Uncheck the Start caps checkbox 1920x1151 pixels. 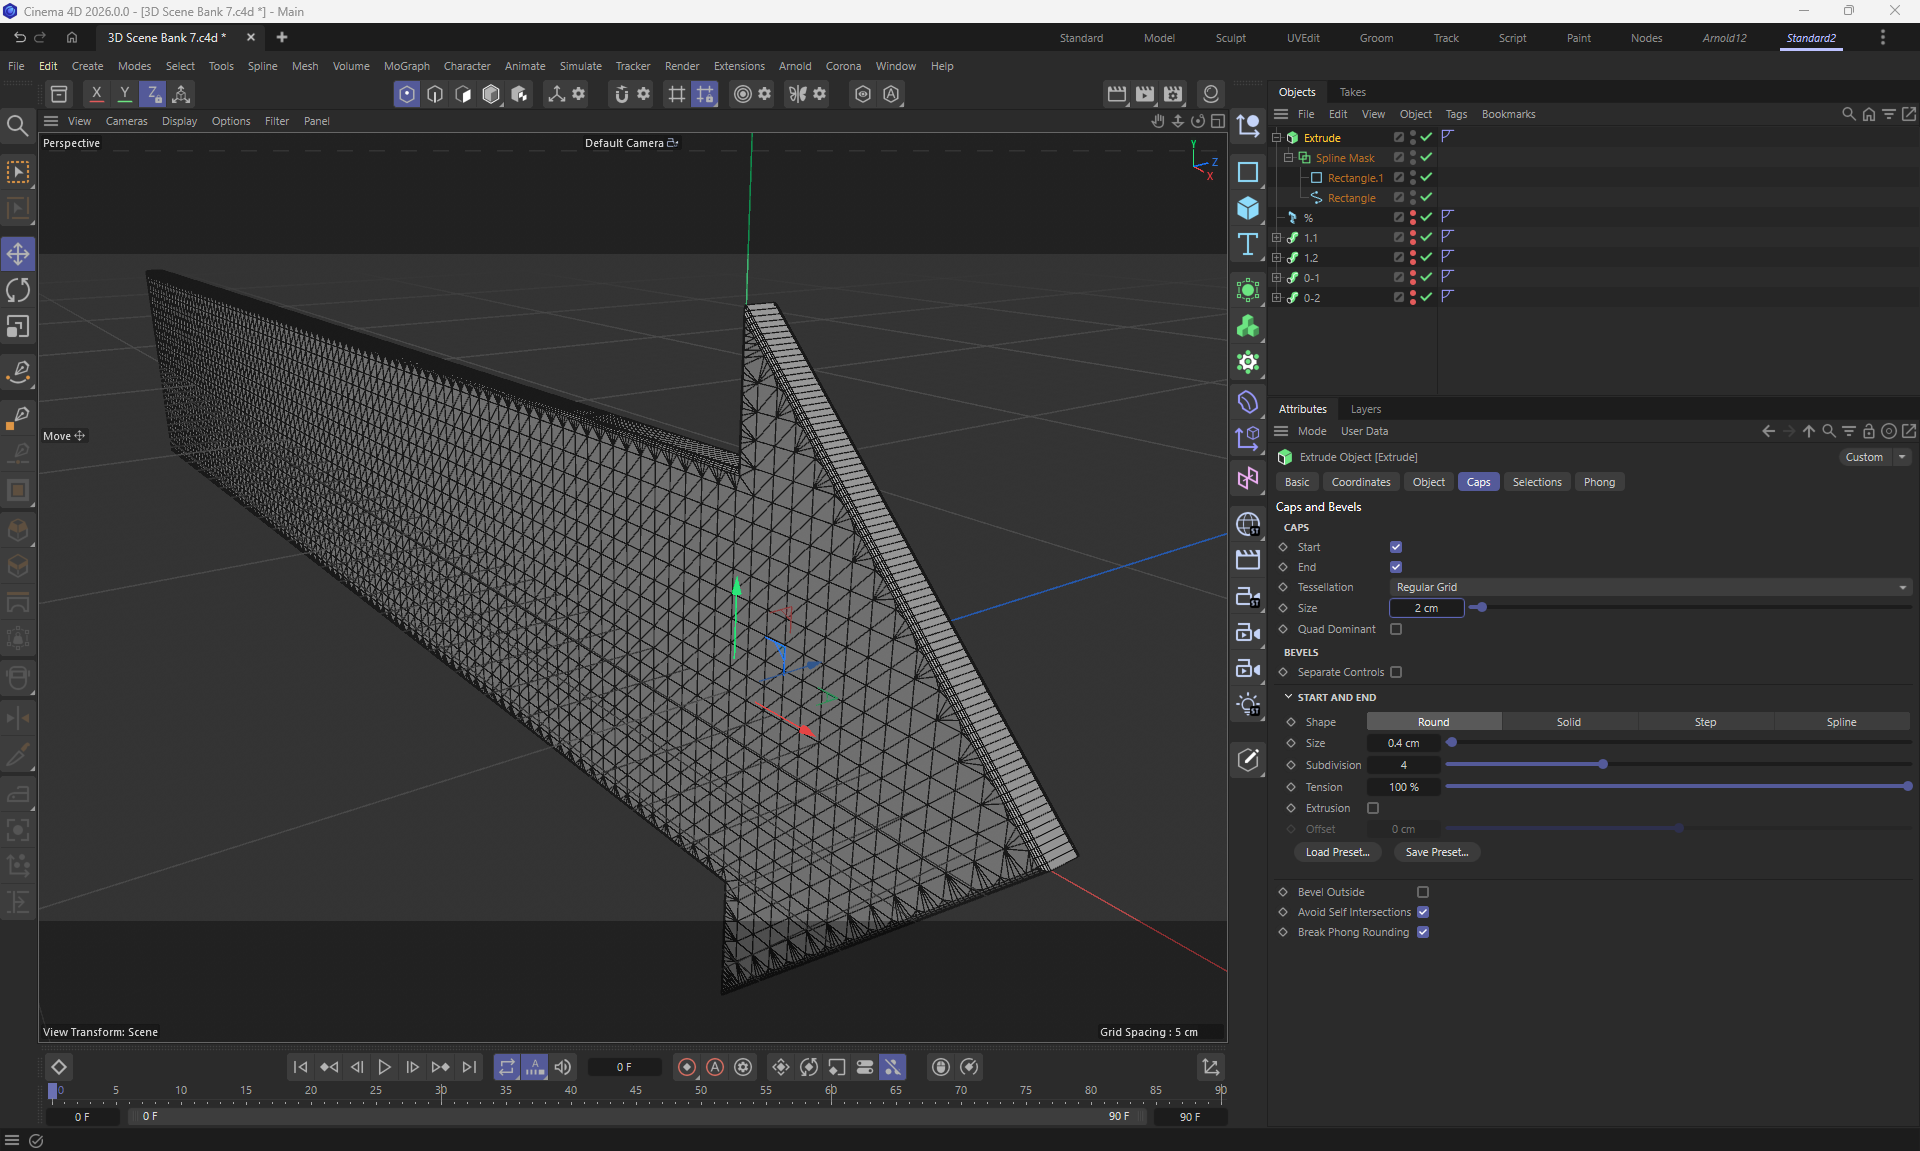(x=1396, y=547)
